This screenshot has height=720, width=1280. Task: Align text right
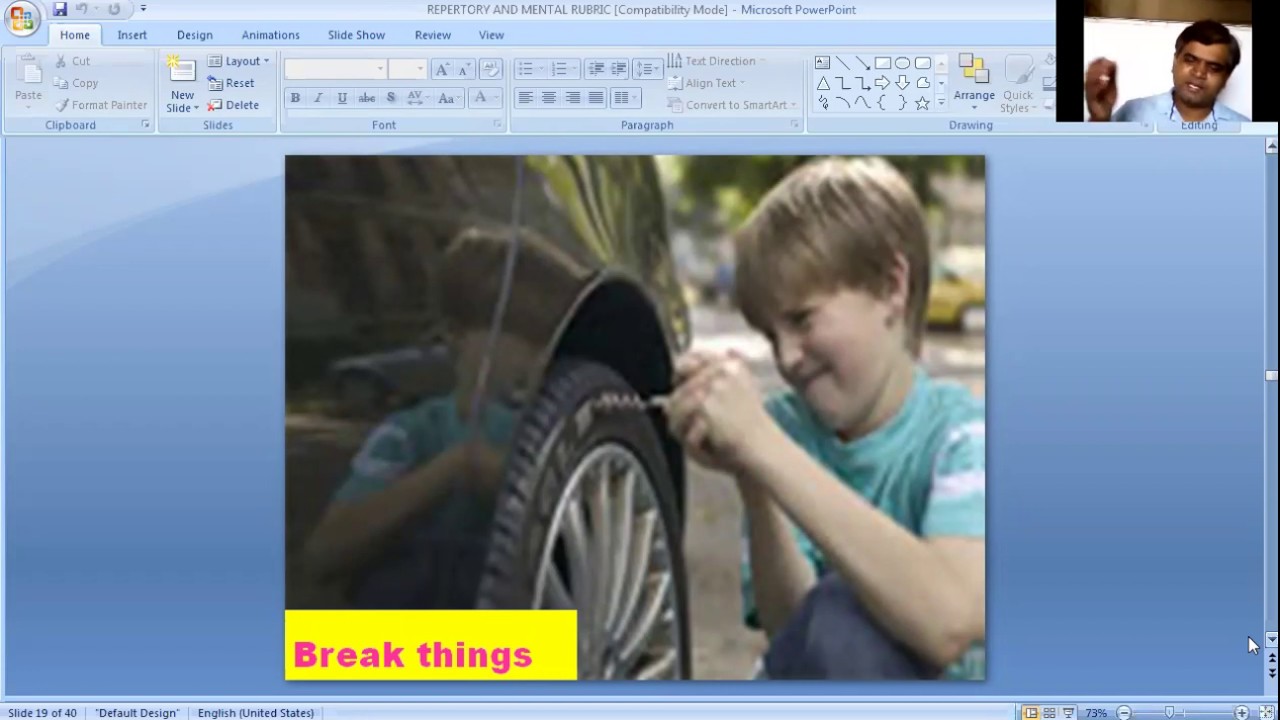pos(573,98)
